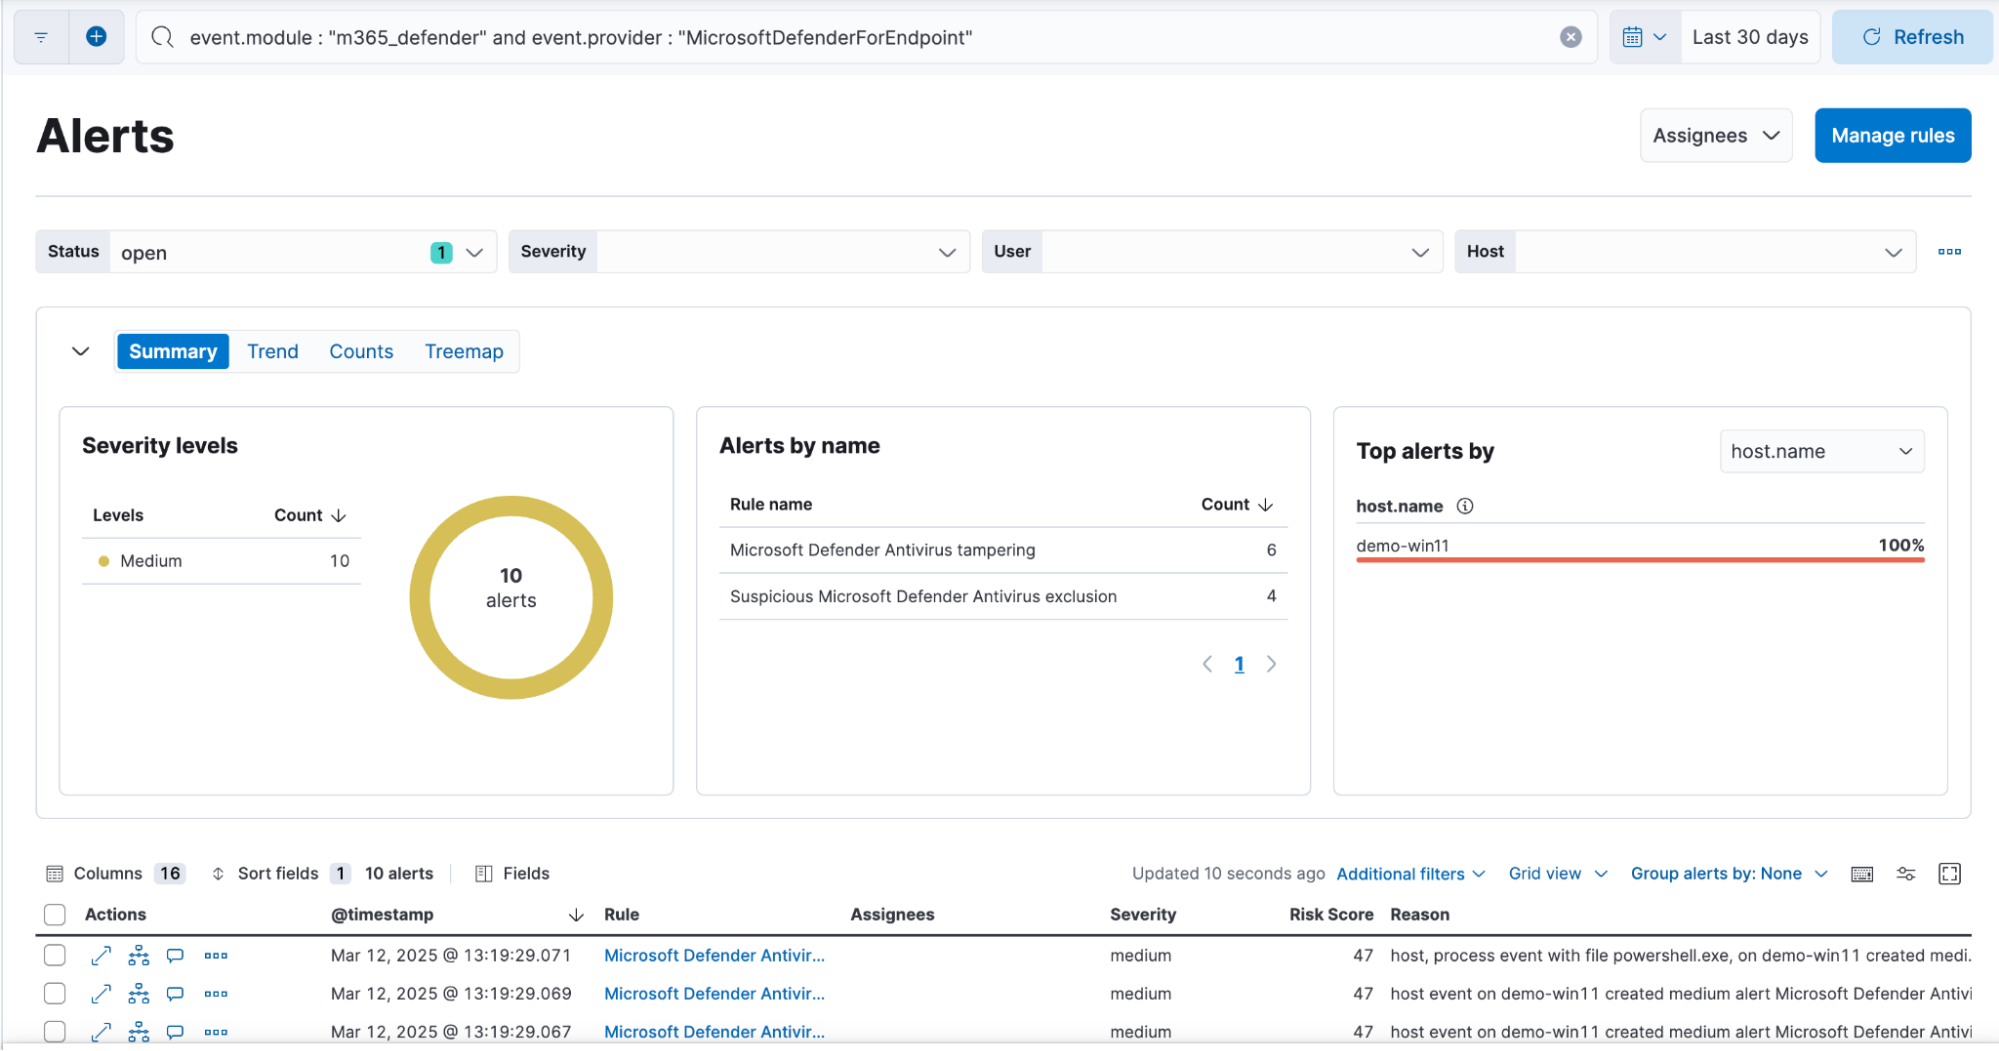Add a new filter with plus icon
The width and height of the screenshot is (1999, 1051).
[x=96, y=37]
